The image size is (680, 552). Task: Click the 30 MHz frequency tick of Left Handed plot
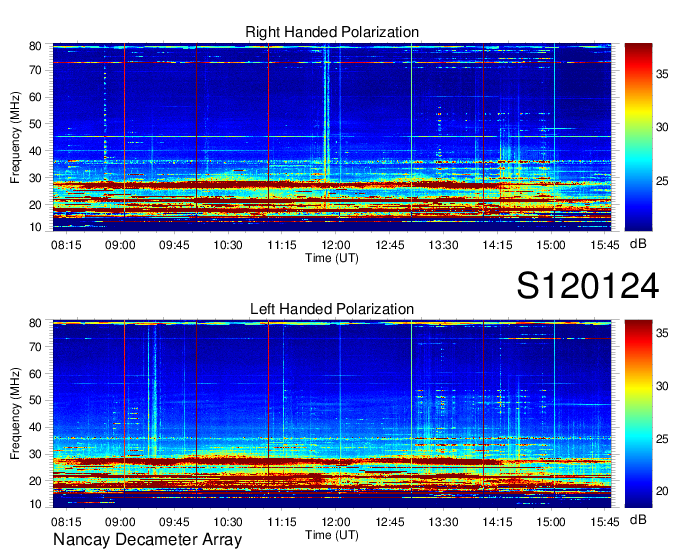click(x=35, y=454)
